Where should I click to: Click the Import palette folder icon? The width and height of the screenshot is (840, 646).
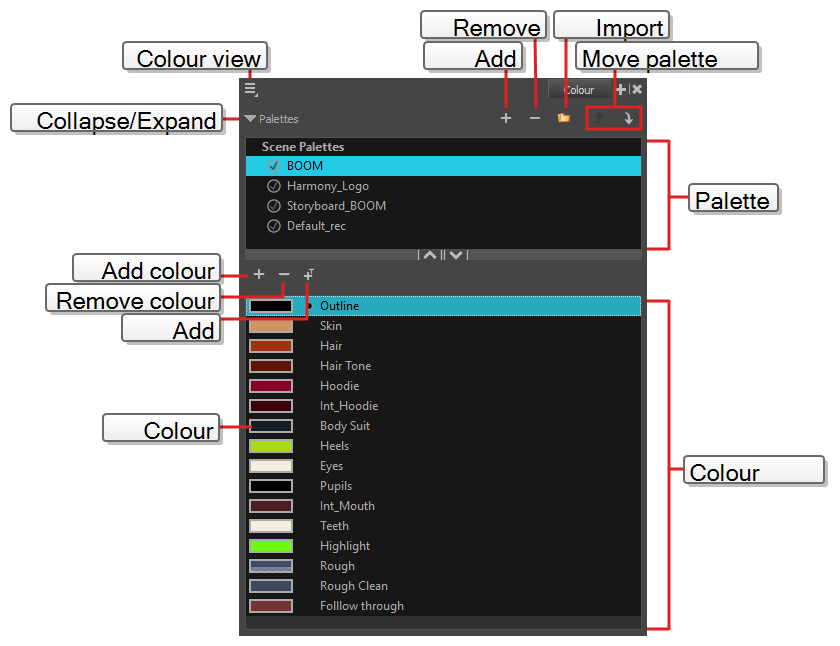[x=564, y=118]
